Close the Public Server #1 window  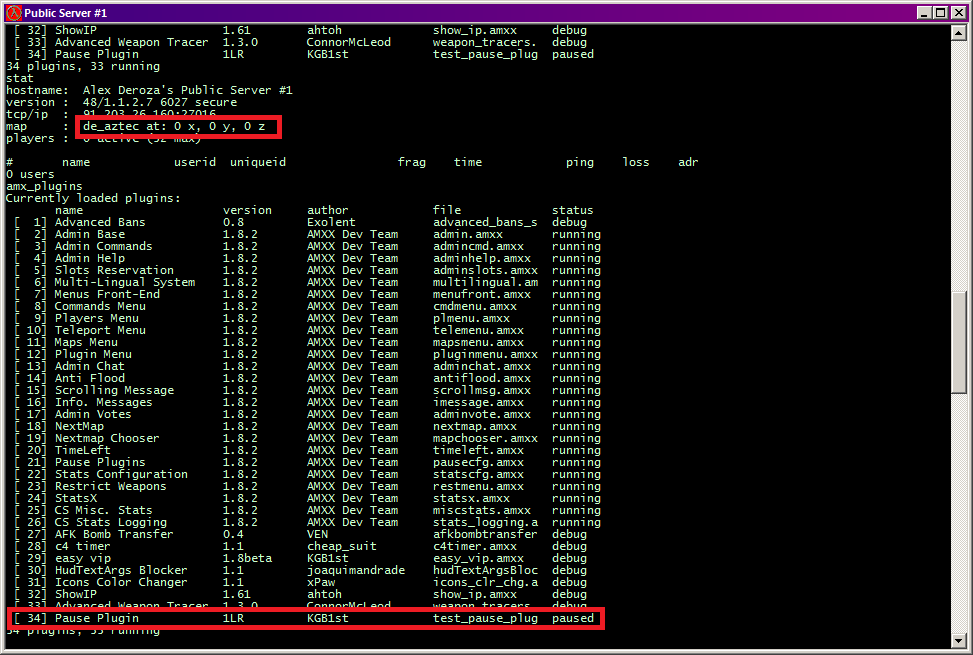click(x=959, y=12)
